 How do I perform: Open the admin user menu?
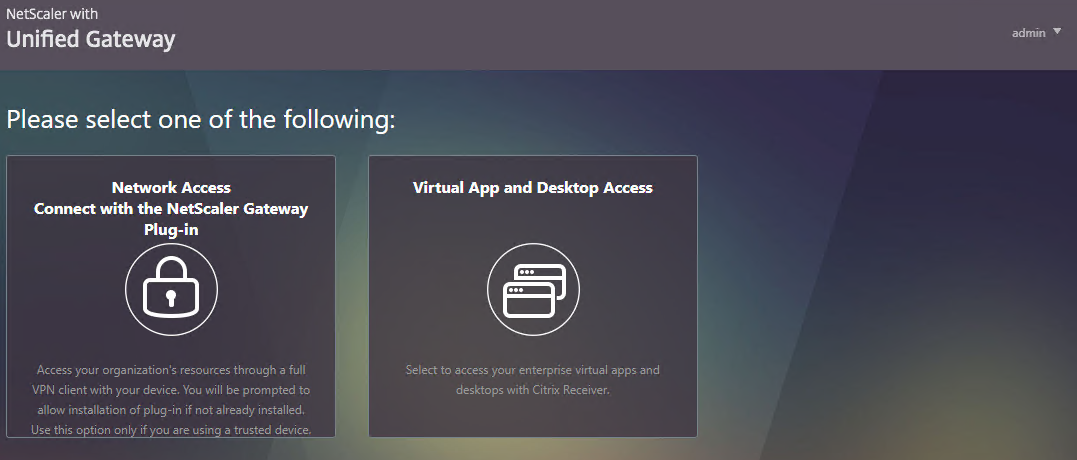(1029, 33)
